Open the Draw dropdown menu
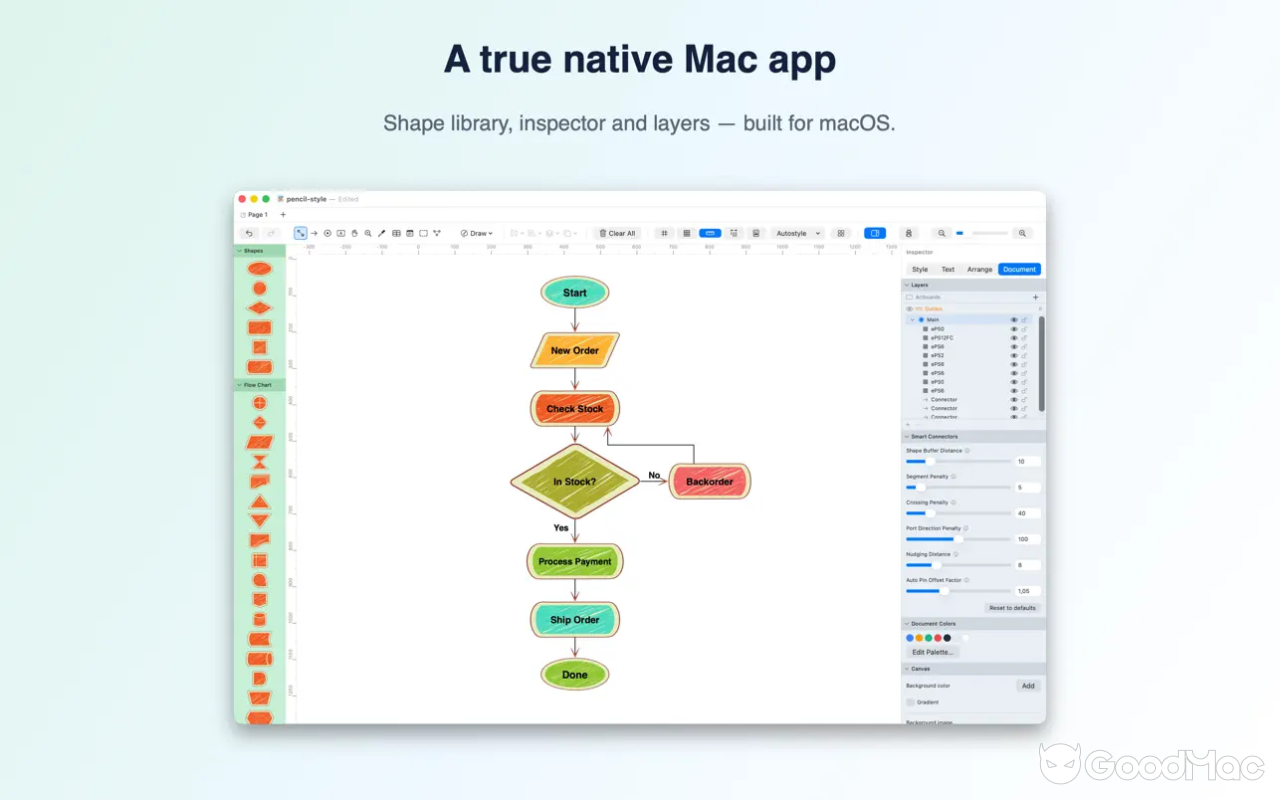 point(476,233)
